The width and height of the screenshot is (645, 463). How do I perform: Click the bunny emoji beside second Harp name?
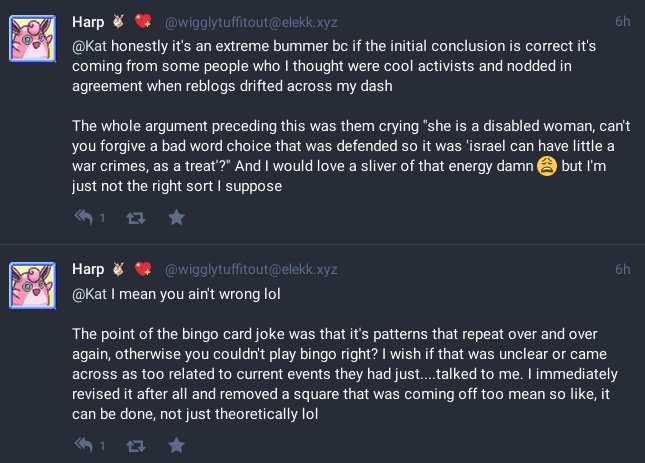(118, 269)
